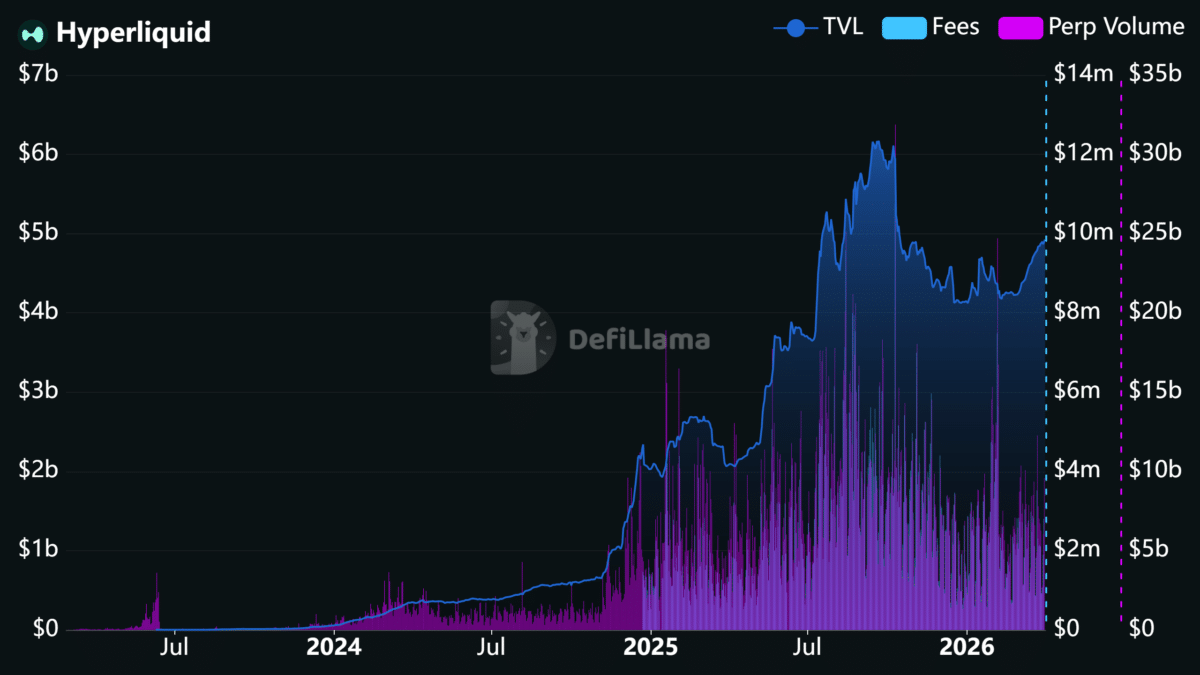Screen dimensions: 1200x675
Task: Click the $15b volume axis label
Action: click(x=1155, y=391)
